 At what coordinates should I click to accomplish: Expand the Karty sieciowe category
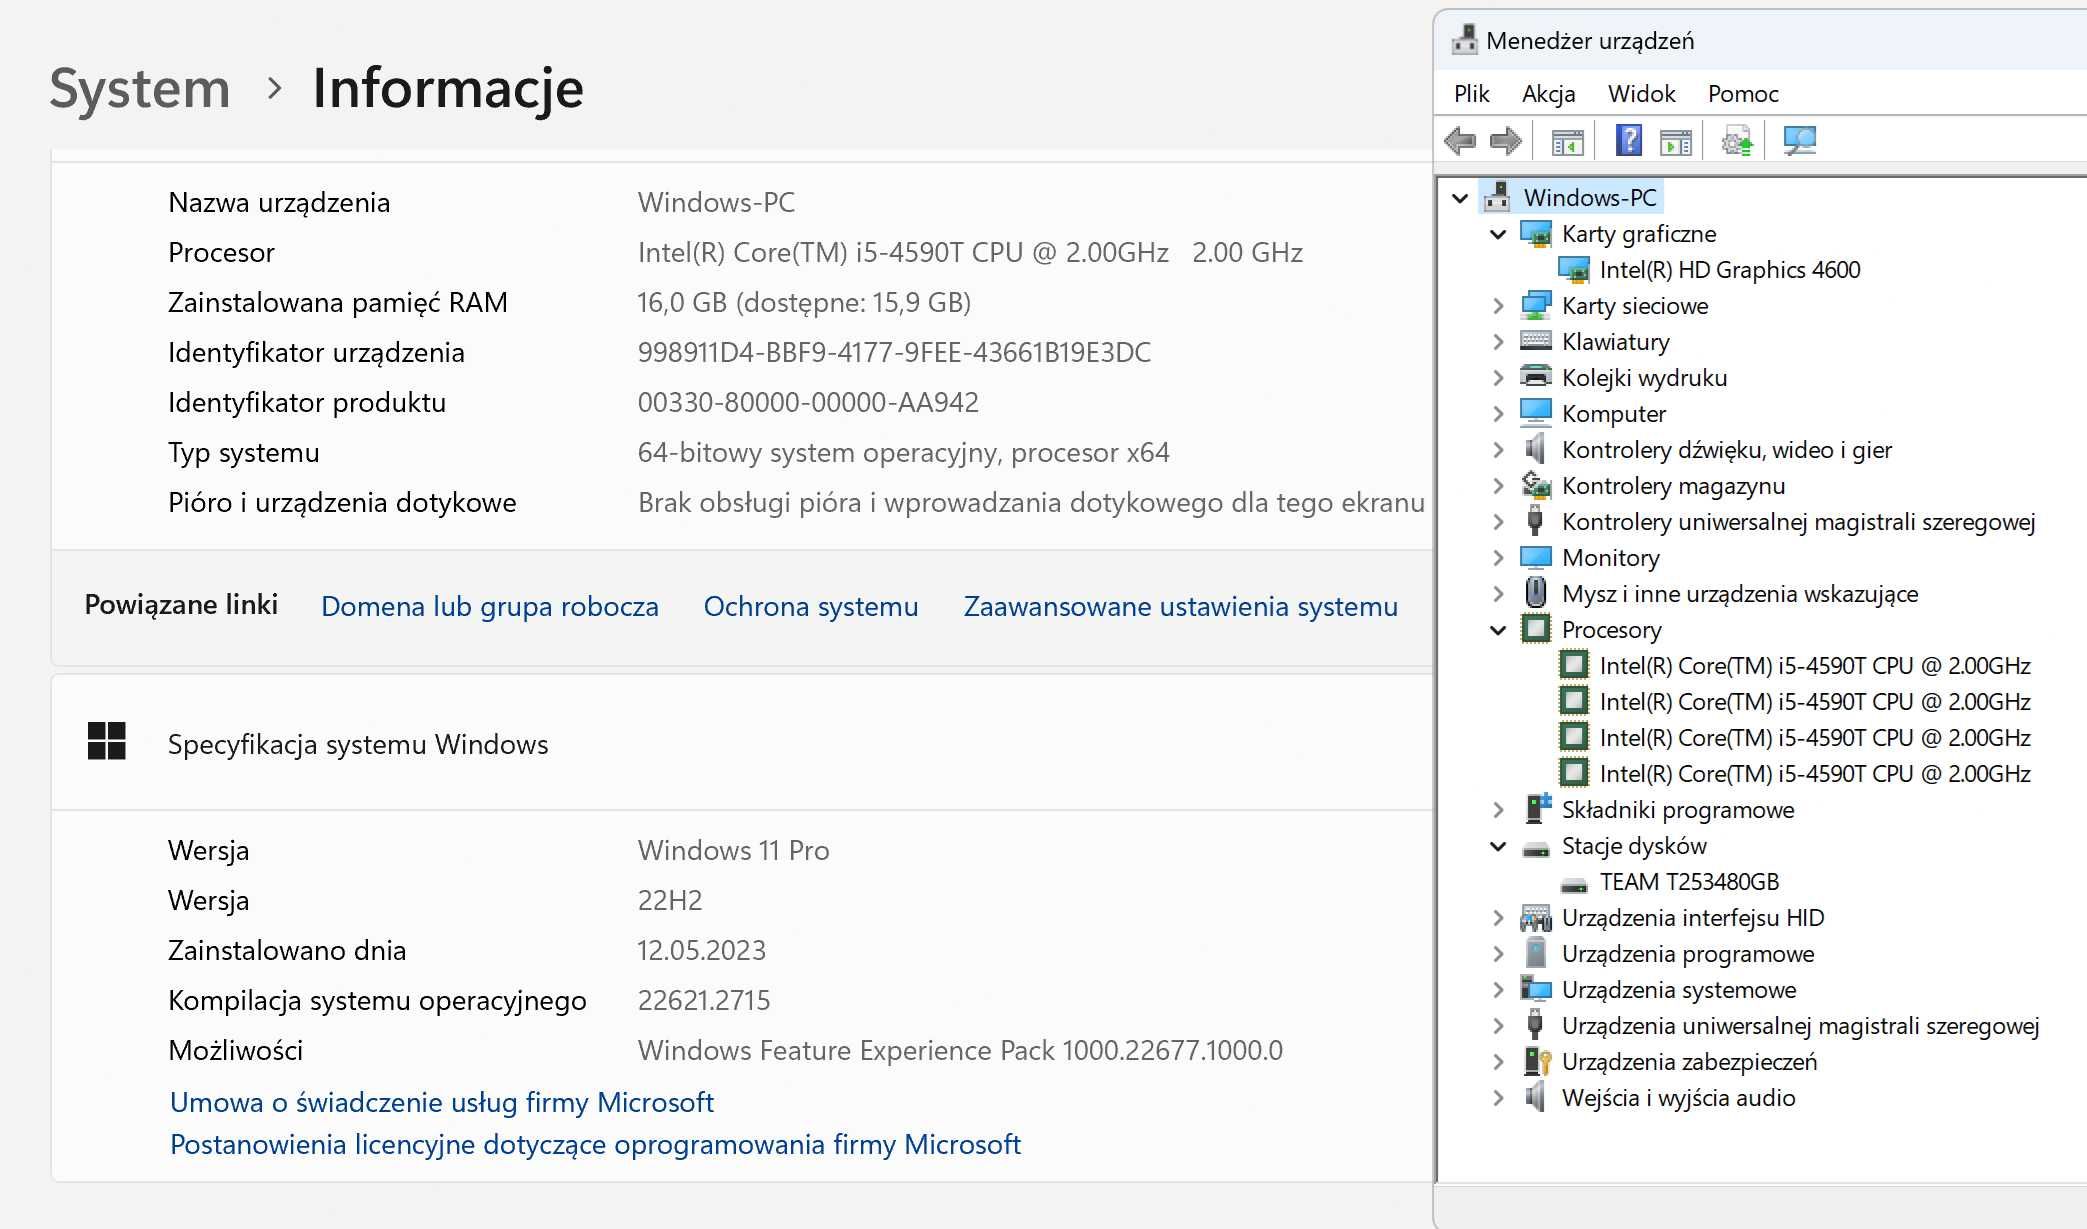[x=1498, y=306]
